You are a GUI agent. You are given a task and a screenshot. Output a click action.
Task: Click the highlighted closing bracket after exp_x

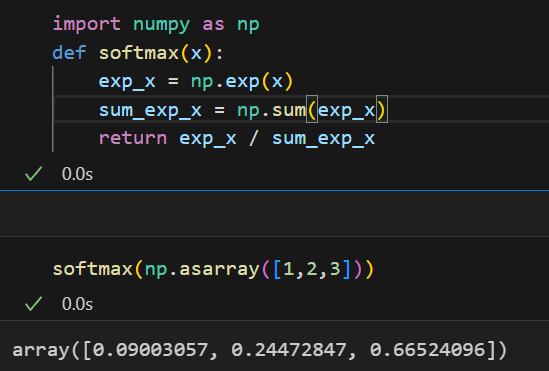tap(382, 110)
